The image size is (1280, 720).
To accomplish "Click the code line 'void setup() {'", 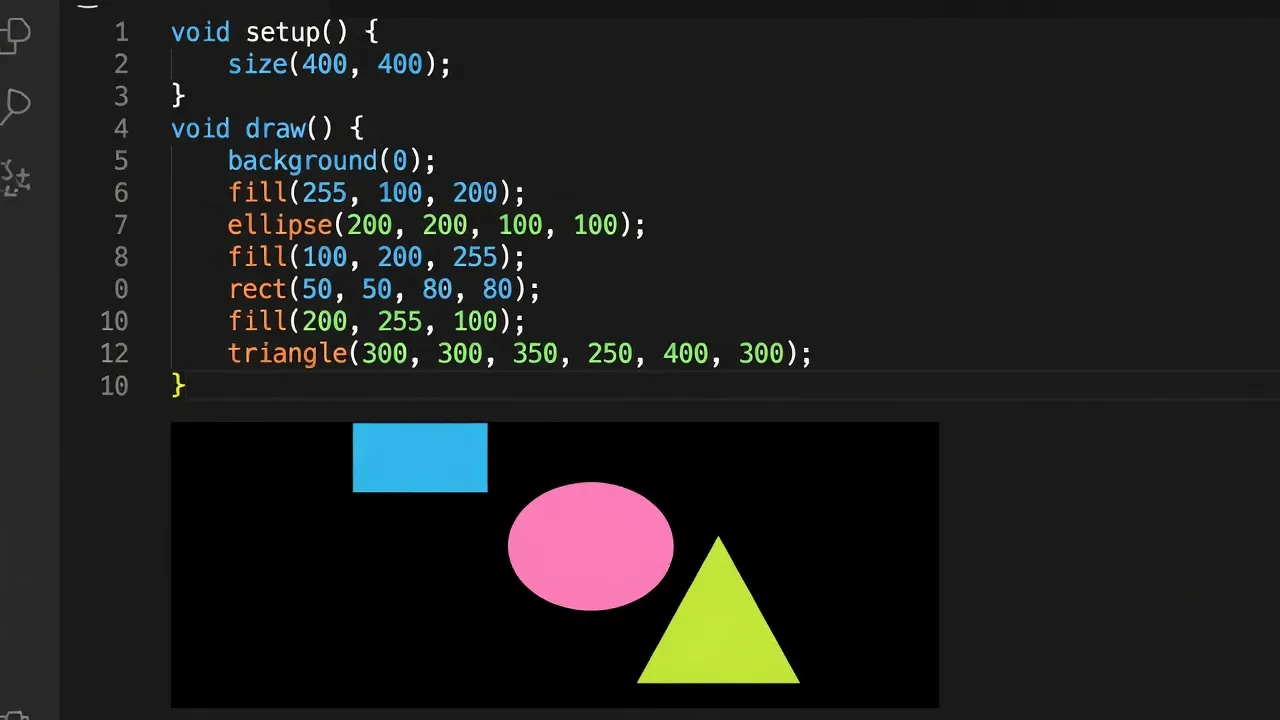I will (x=275, y=32).
